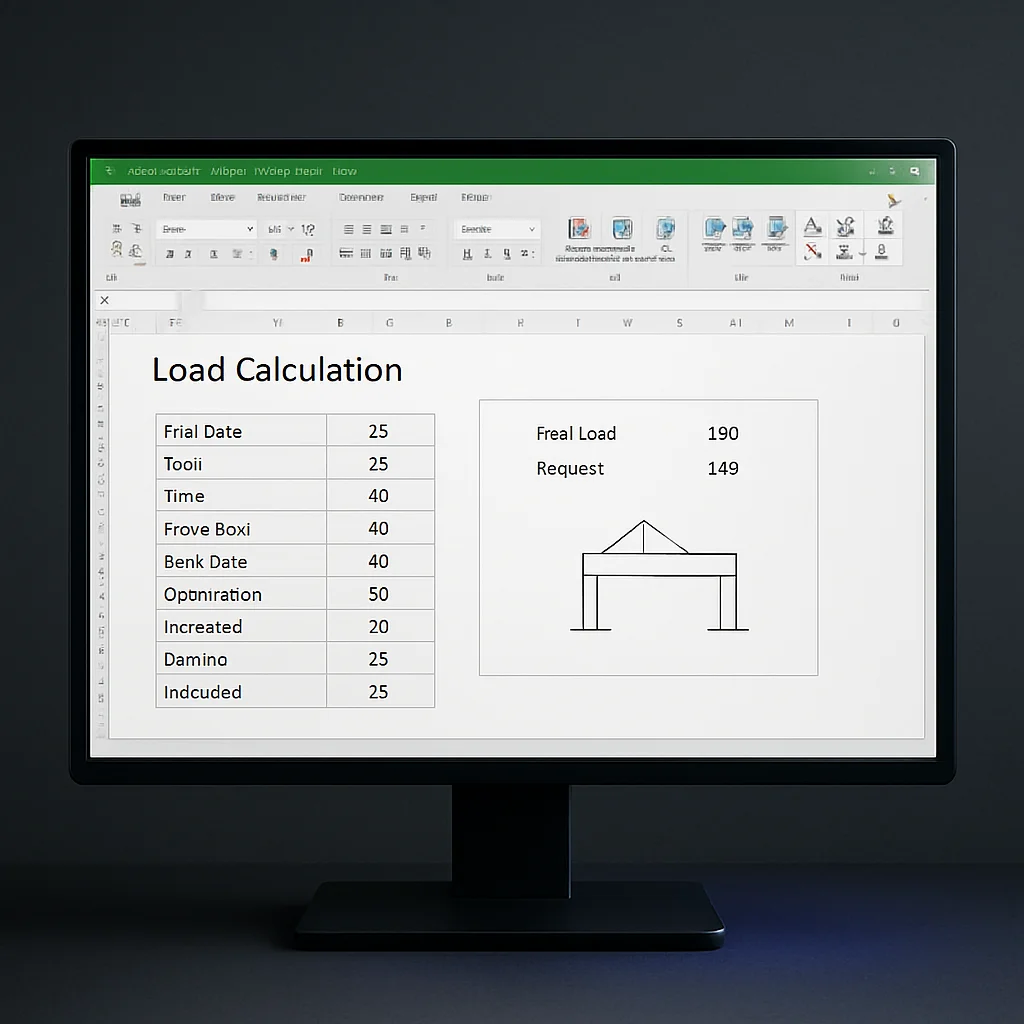This screenshot has height=1024, width=1024.
Task: Click the value 190
Action: 723,434
